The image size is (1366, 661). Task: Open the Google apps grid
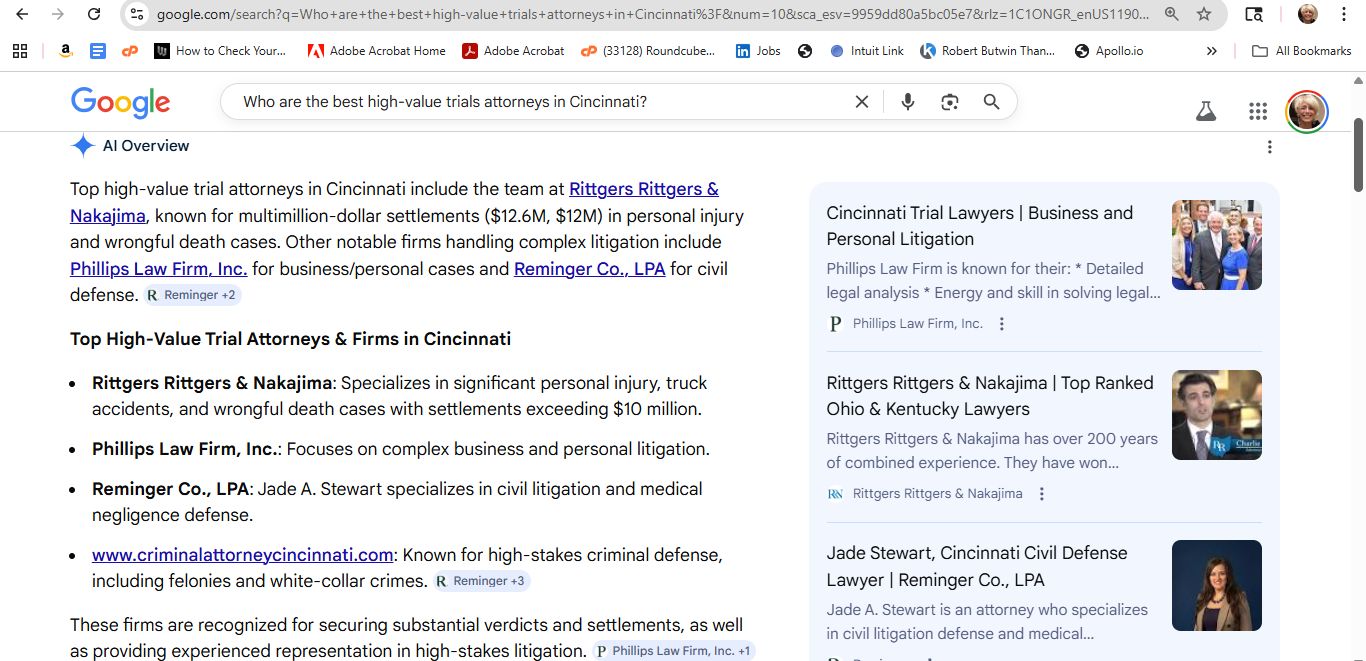1258,111
